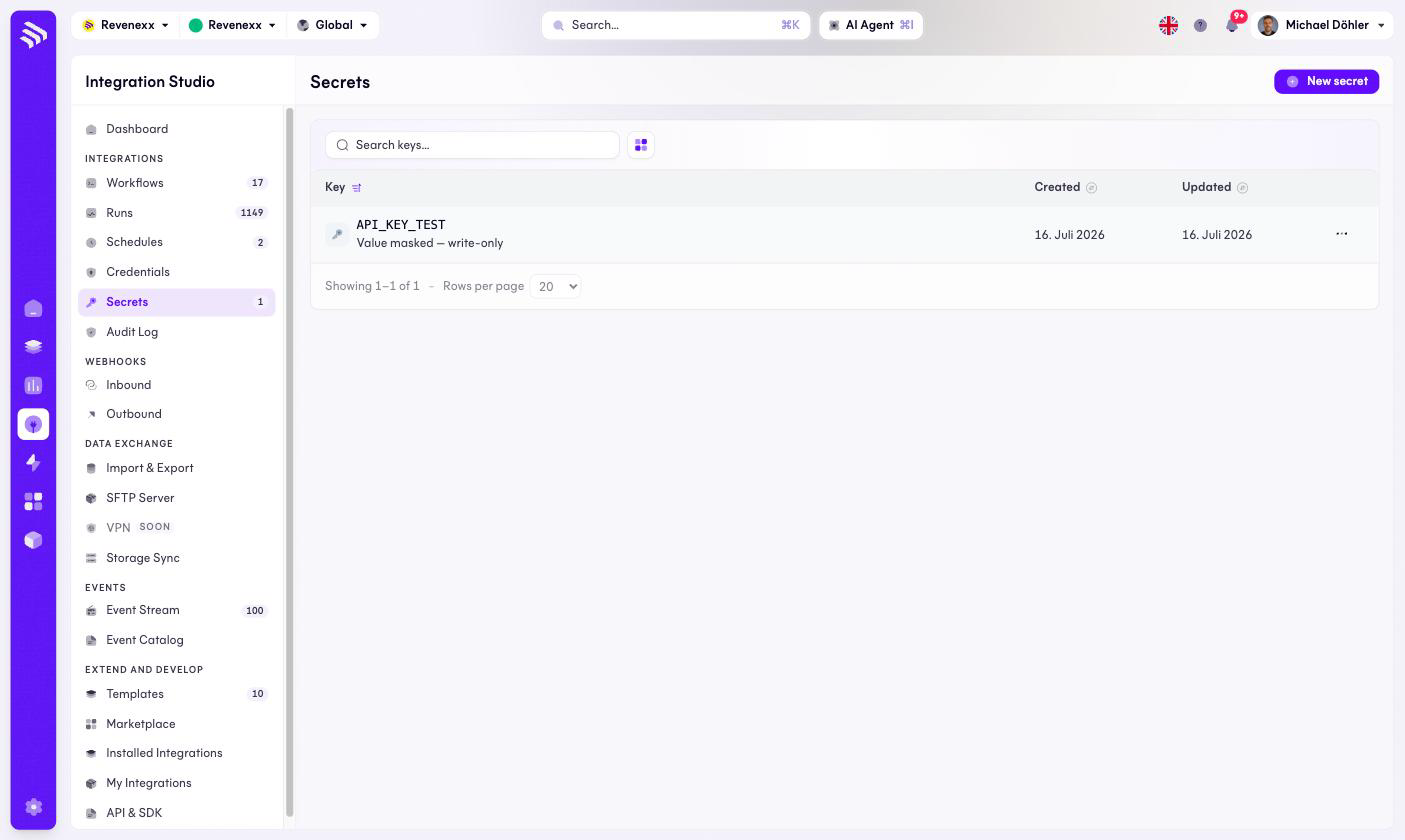Switch language via UK flag icon
1405x840 pixels.
[1168, 25]
